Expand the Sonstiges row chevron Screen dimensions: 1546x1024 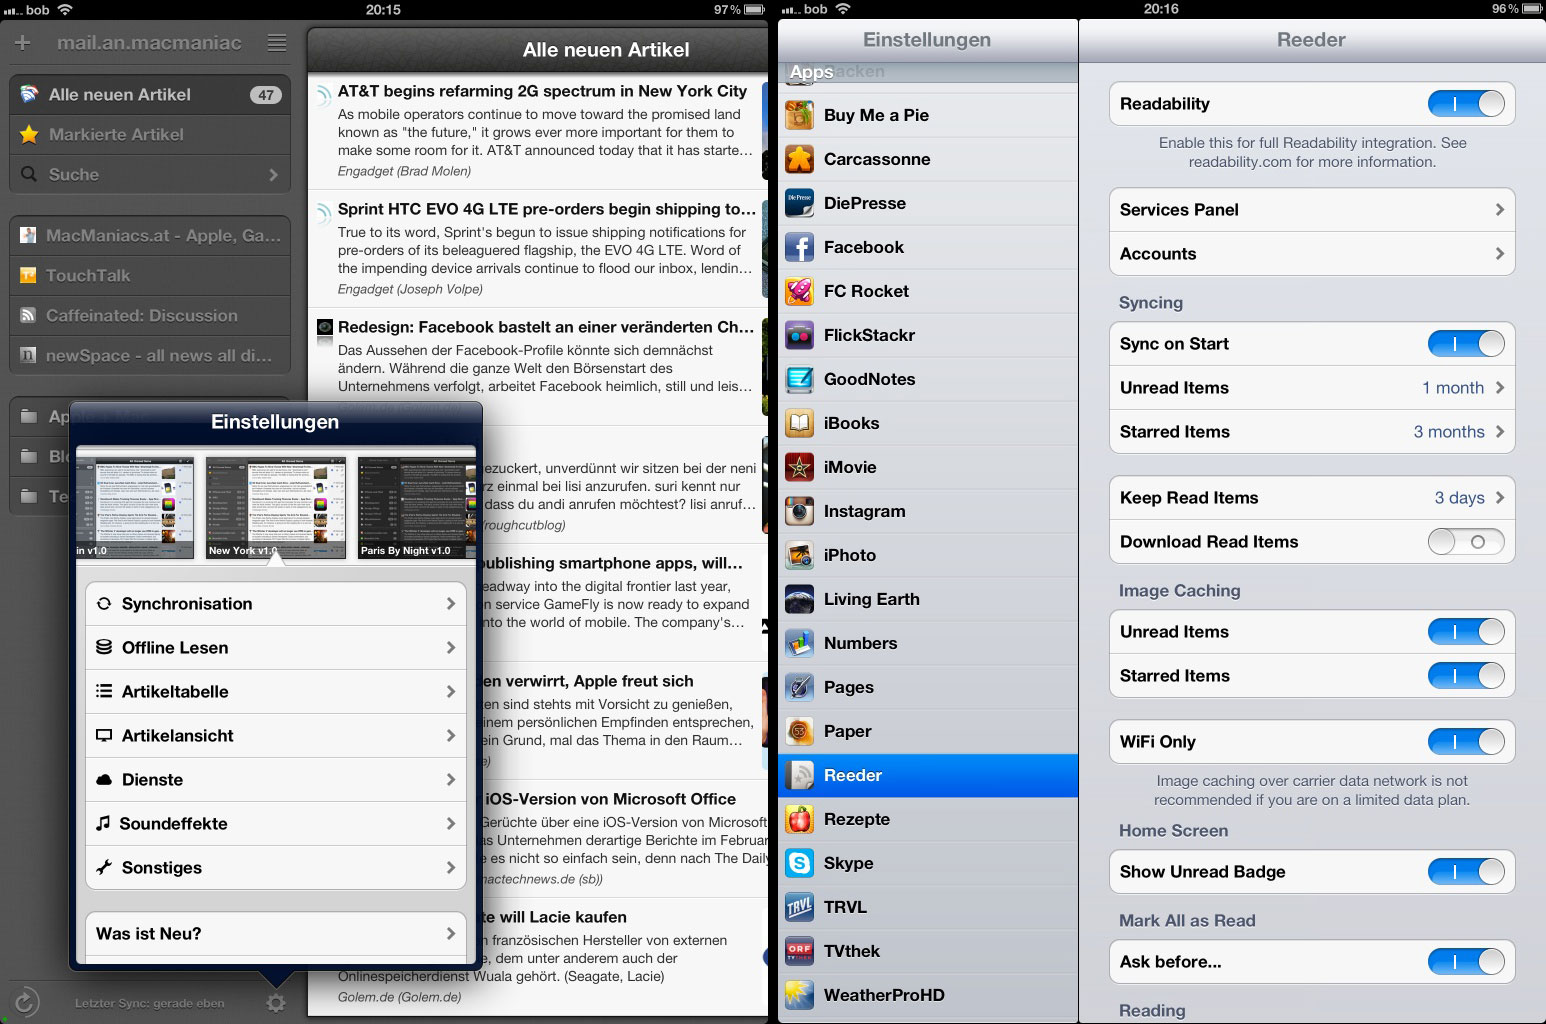[x=450, y=868]
